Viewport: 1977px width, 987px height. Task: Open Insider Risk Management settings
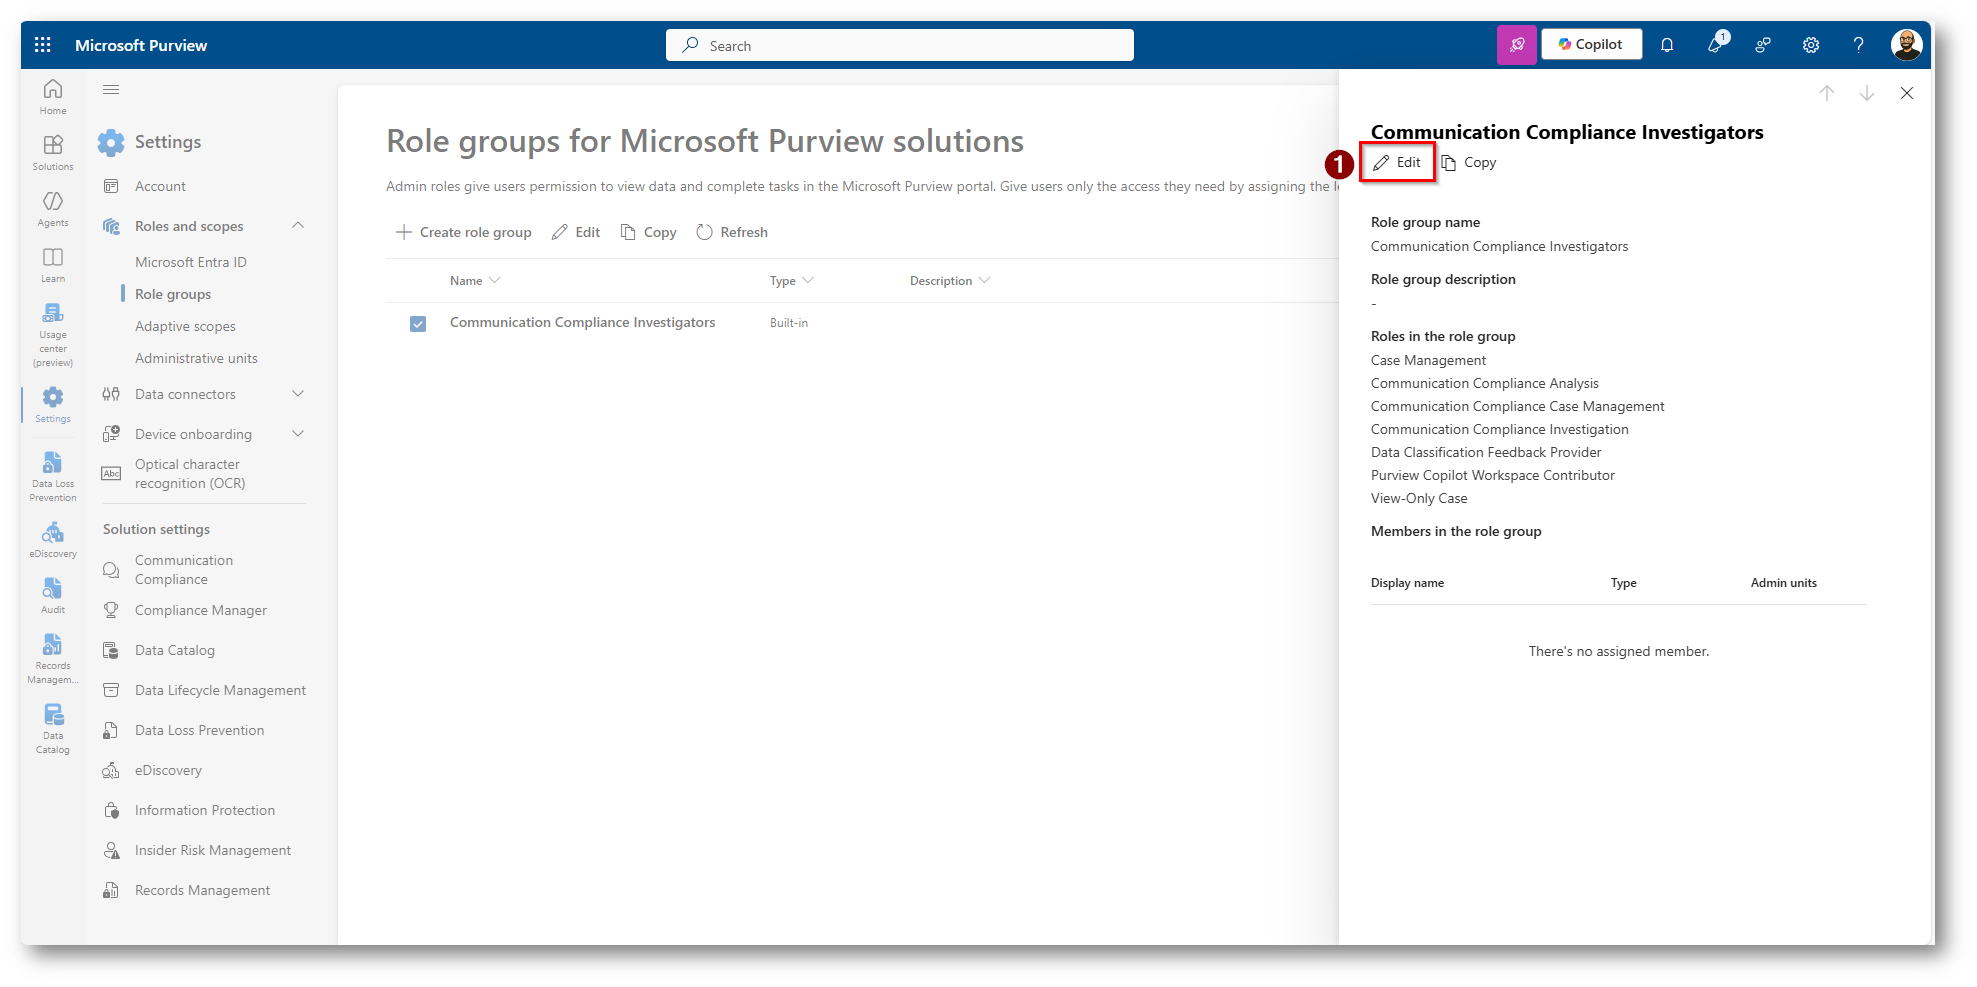tap(212, 850)
